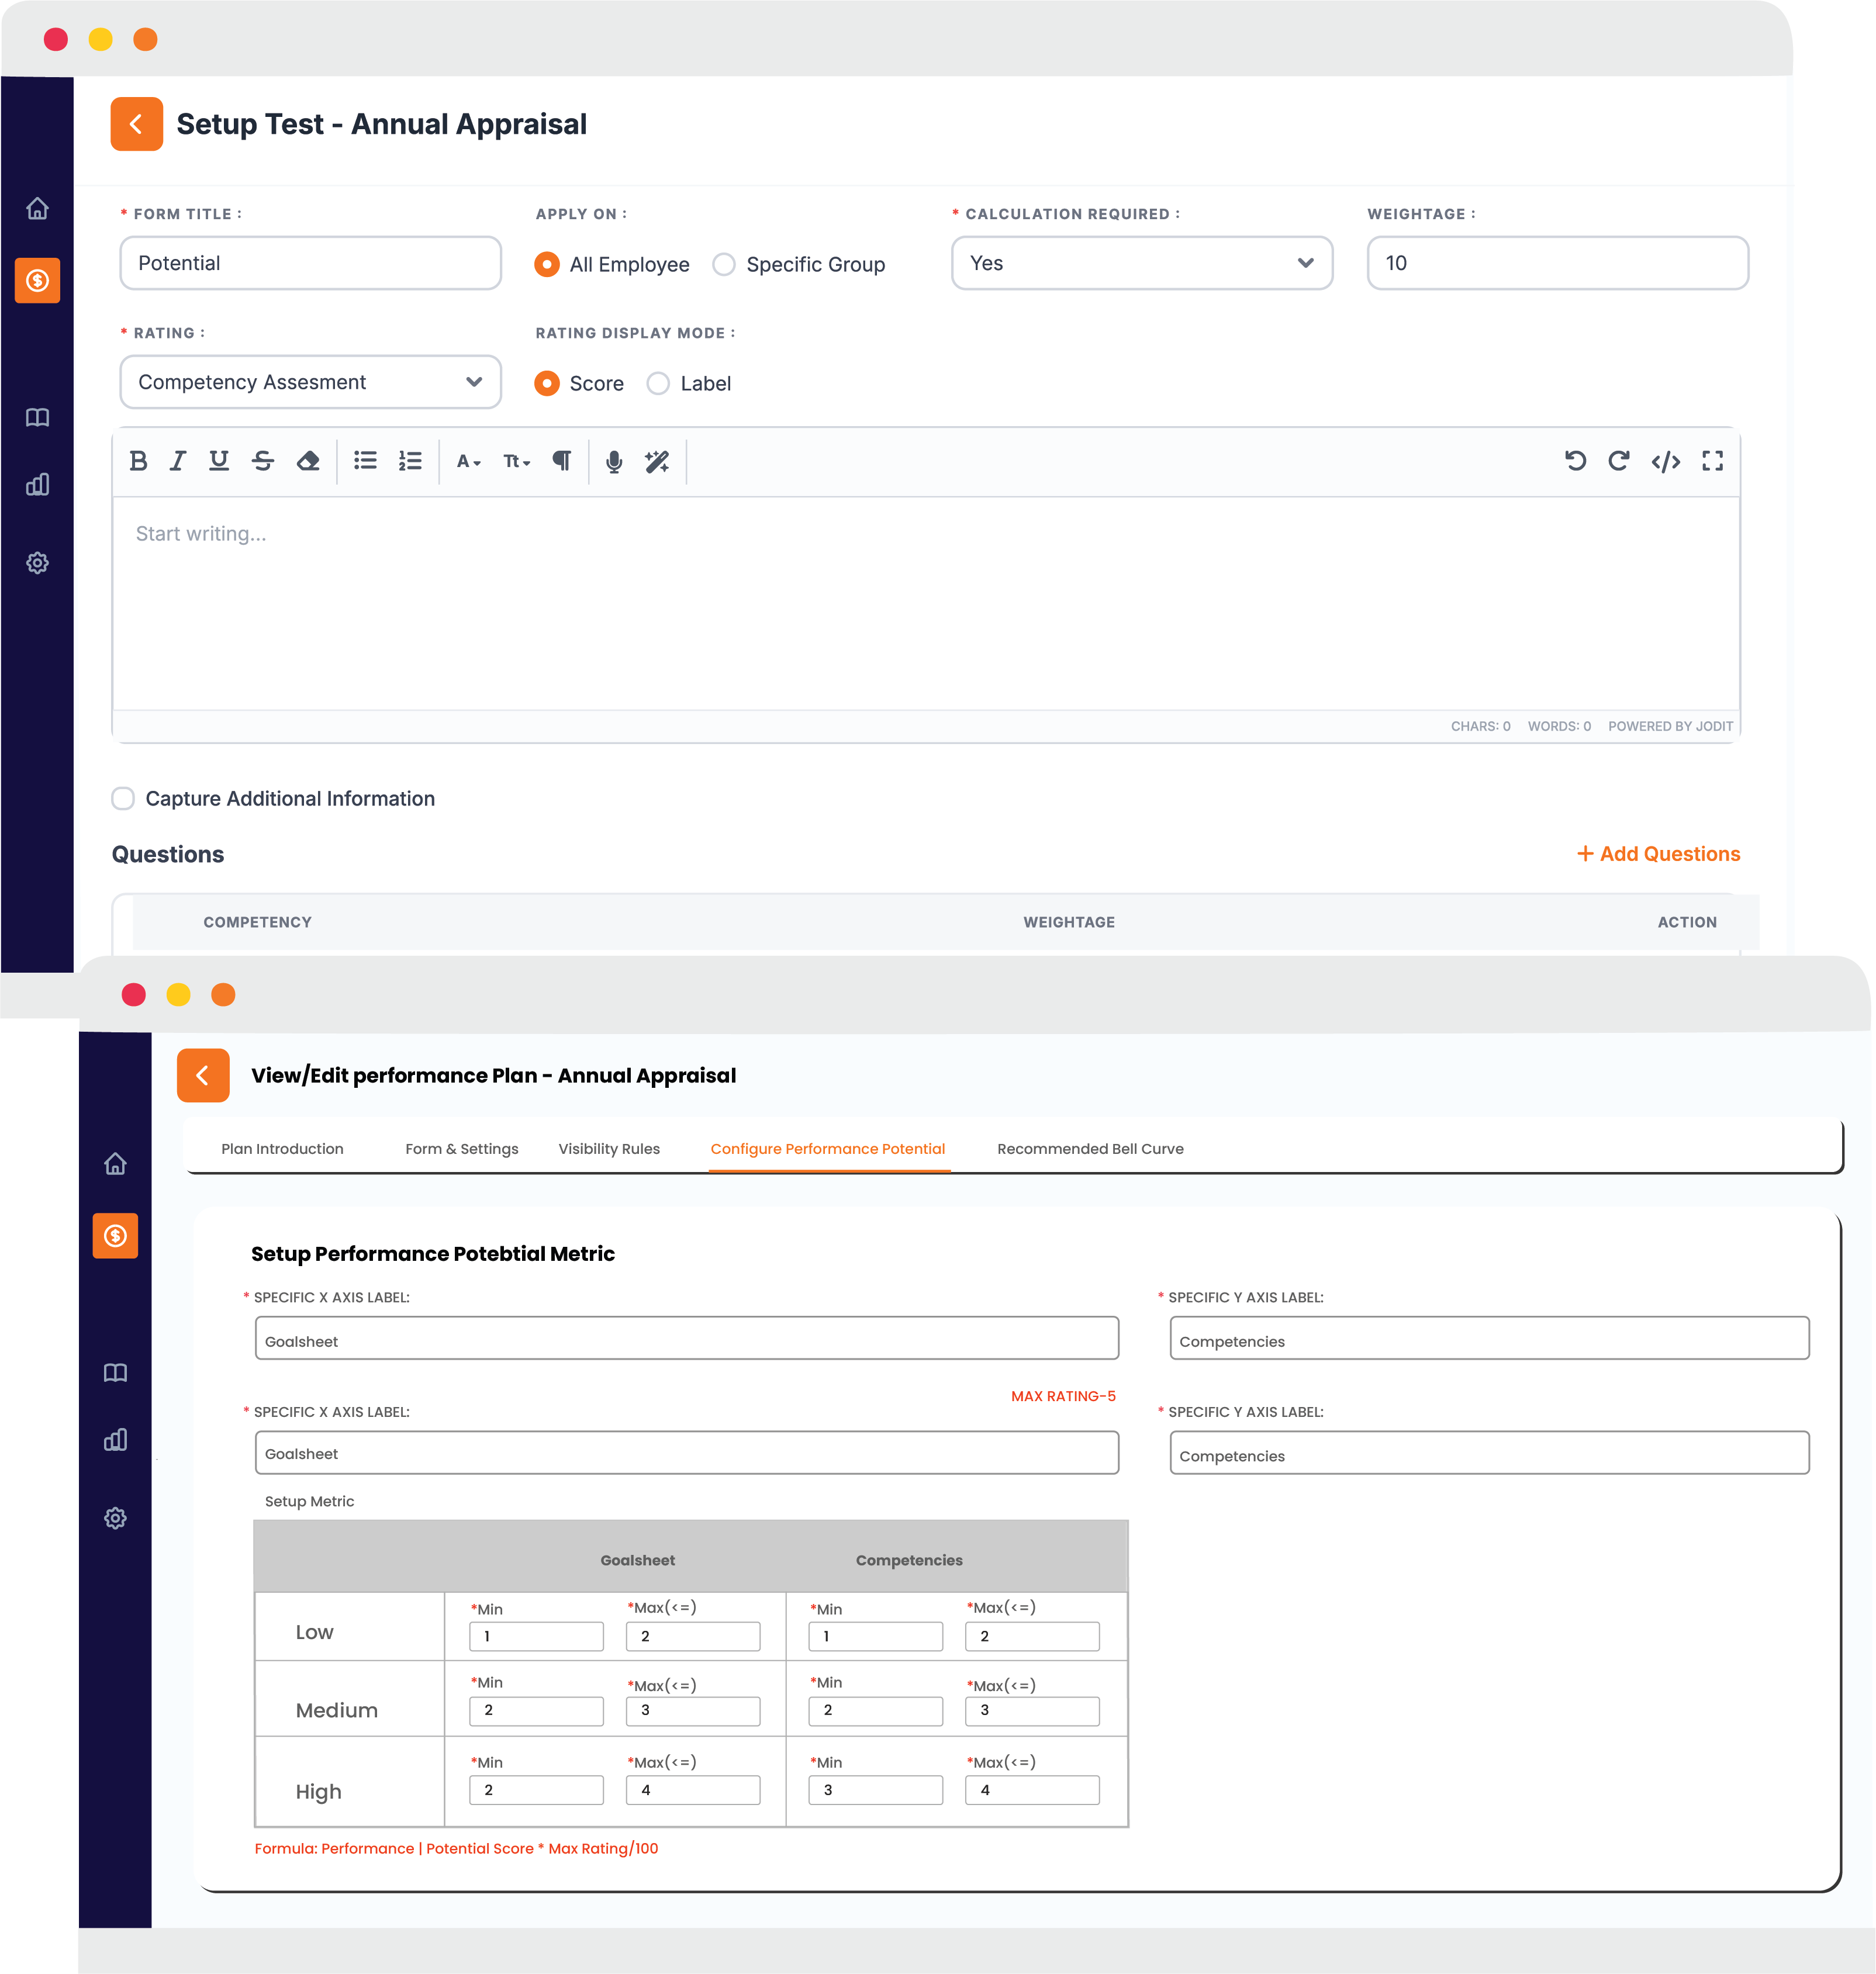The height and width of the screenshot is (1974, 1876).
Task: Select Score rating display mode
Action: (547, 383)
